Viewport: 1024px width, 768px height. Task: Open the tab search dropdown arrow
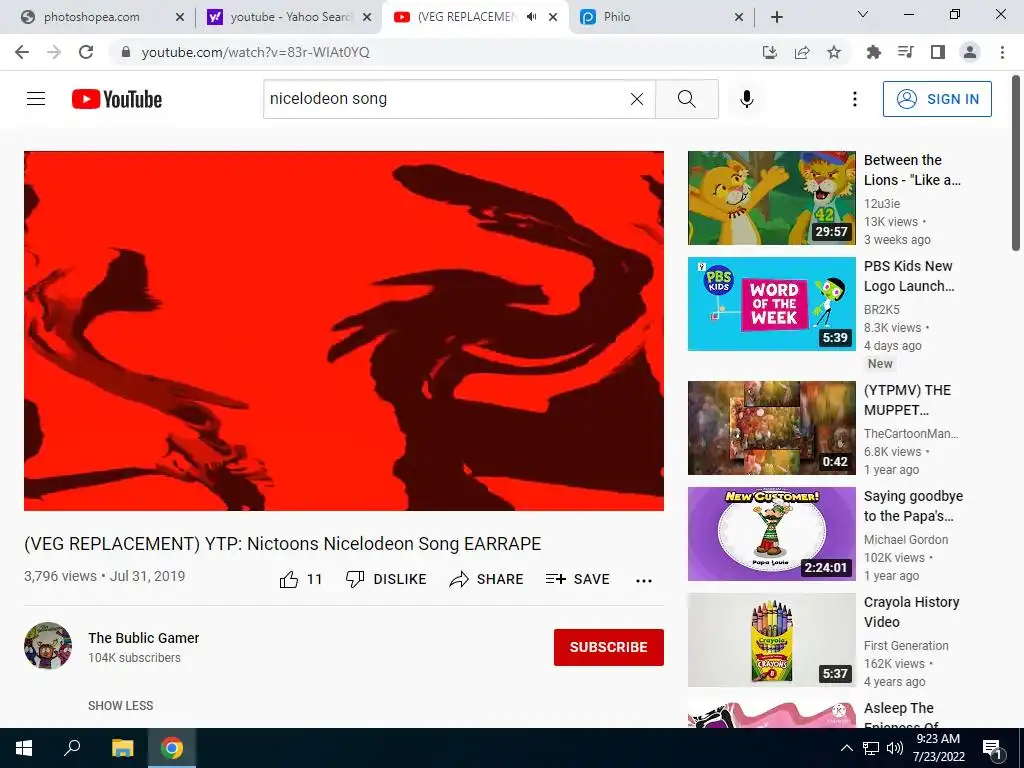coord(863,14)
